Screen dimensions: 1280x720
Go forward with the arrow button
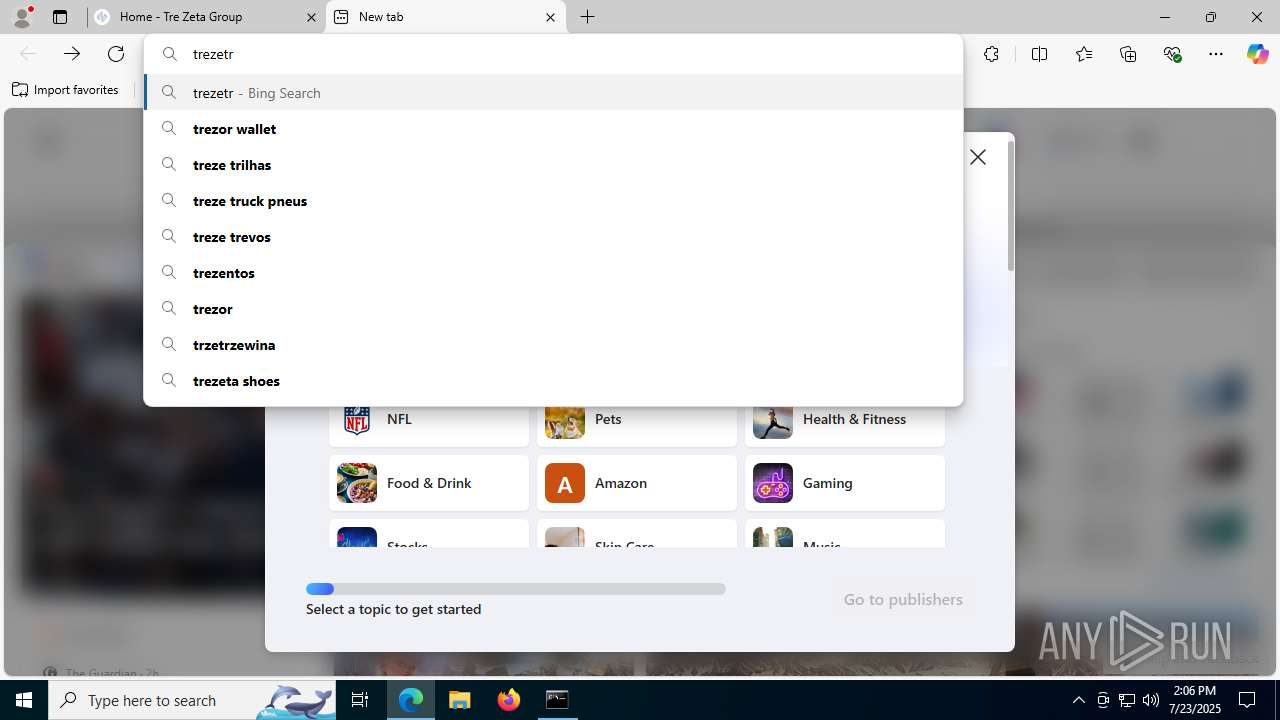coord(72,54)
